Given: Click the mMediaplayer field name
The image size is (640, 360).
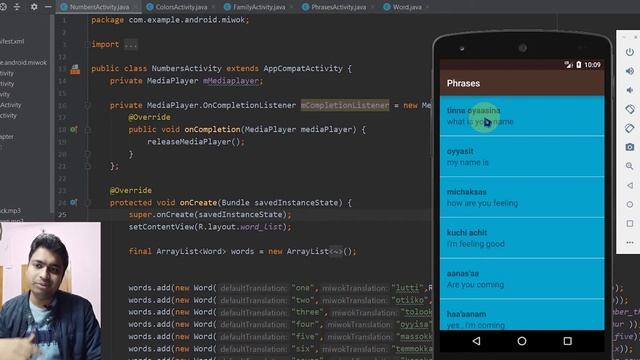Looking at the screenshot, I should (x=231, y=81).
